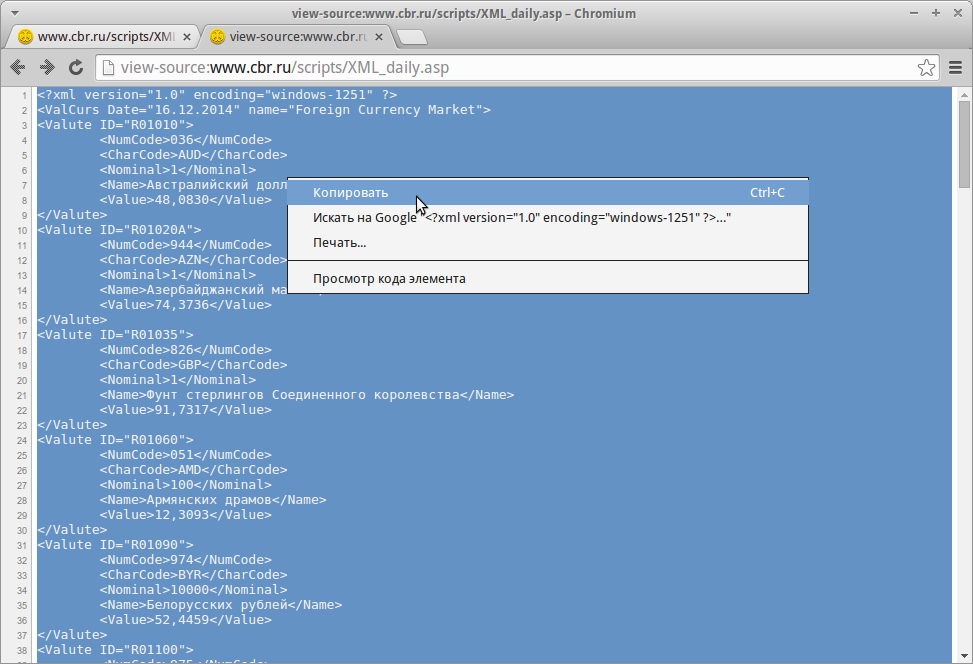Click the favicon on the view-source tab
The height and width of the screenshot is (664, 973).
tap(218, 35)
